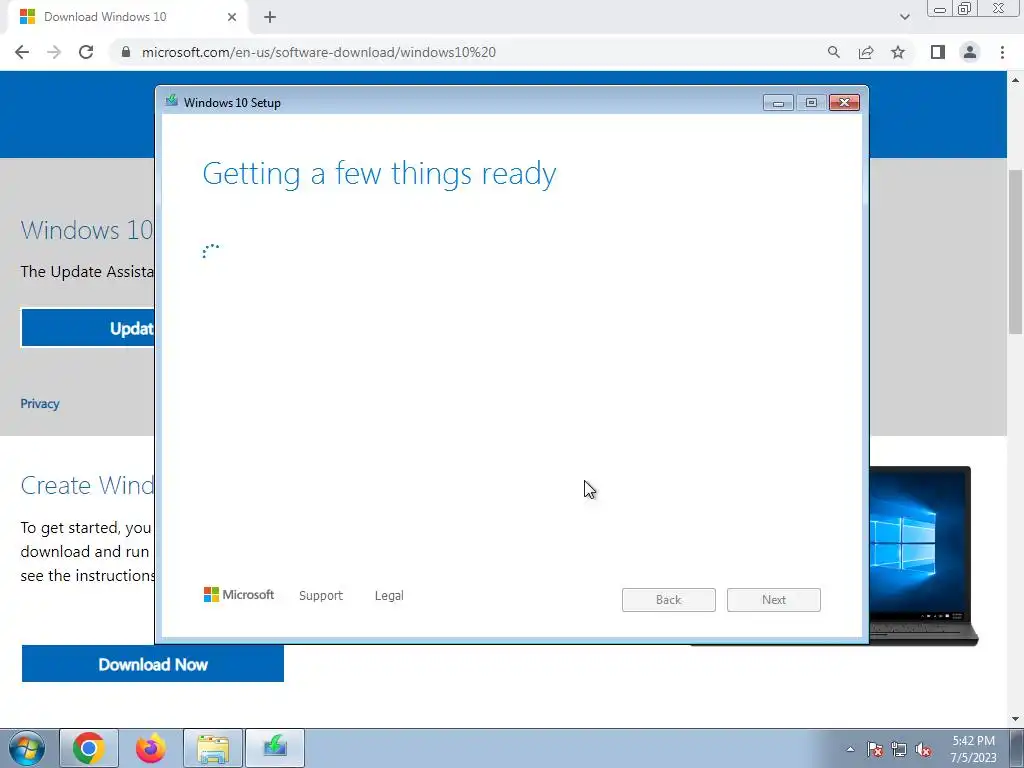
Task: Click the lock icon in address bar
Action: click(126, 52)
